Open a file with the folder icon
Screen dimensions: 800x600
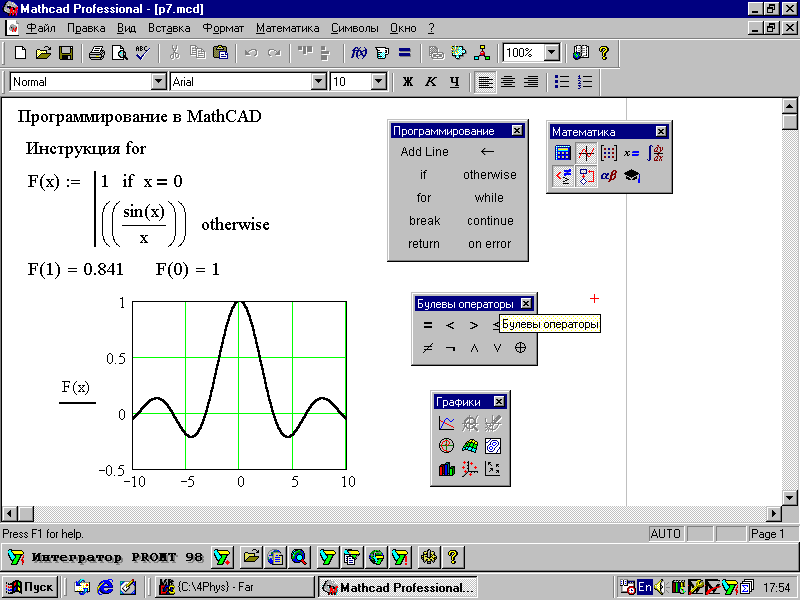[x=43, y=53]
